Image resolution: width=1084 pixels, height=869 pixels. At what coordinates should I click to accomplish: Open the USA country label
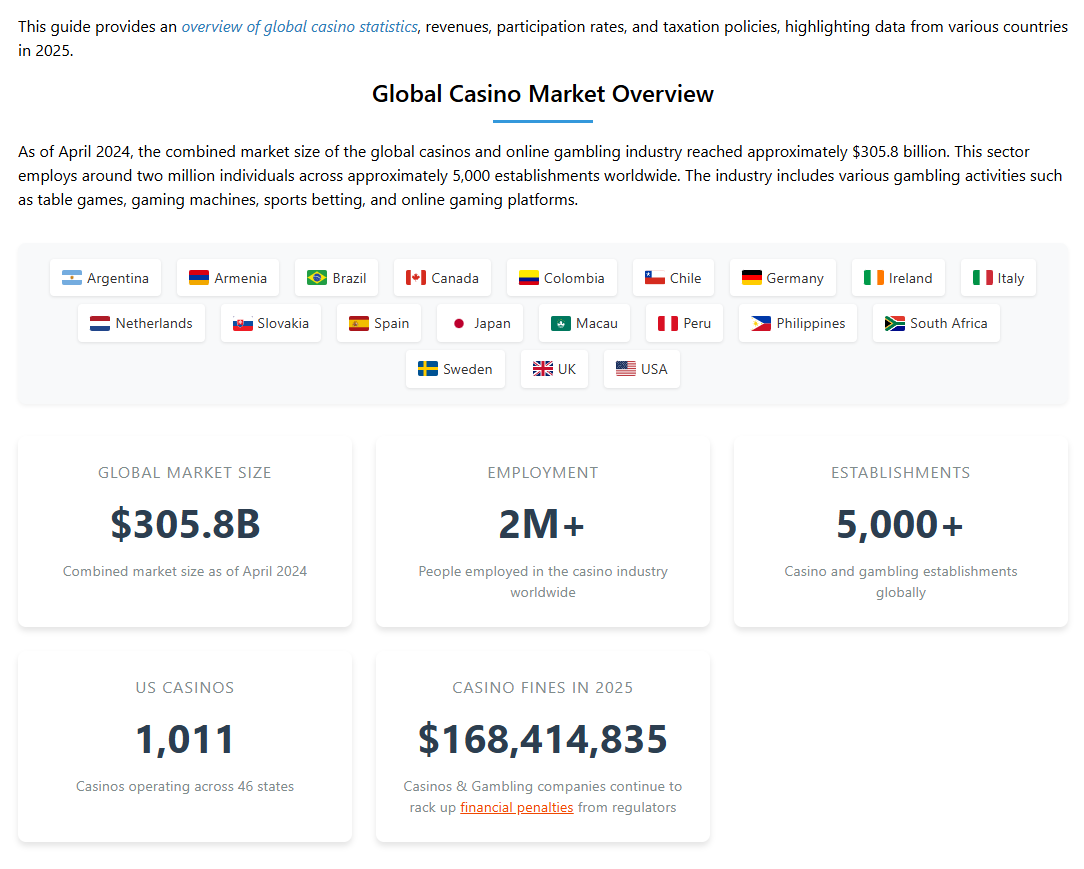pos(654,369)
